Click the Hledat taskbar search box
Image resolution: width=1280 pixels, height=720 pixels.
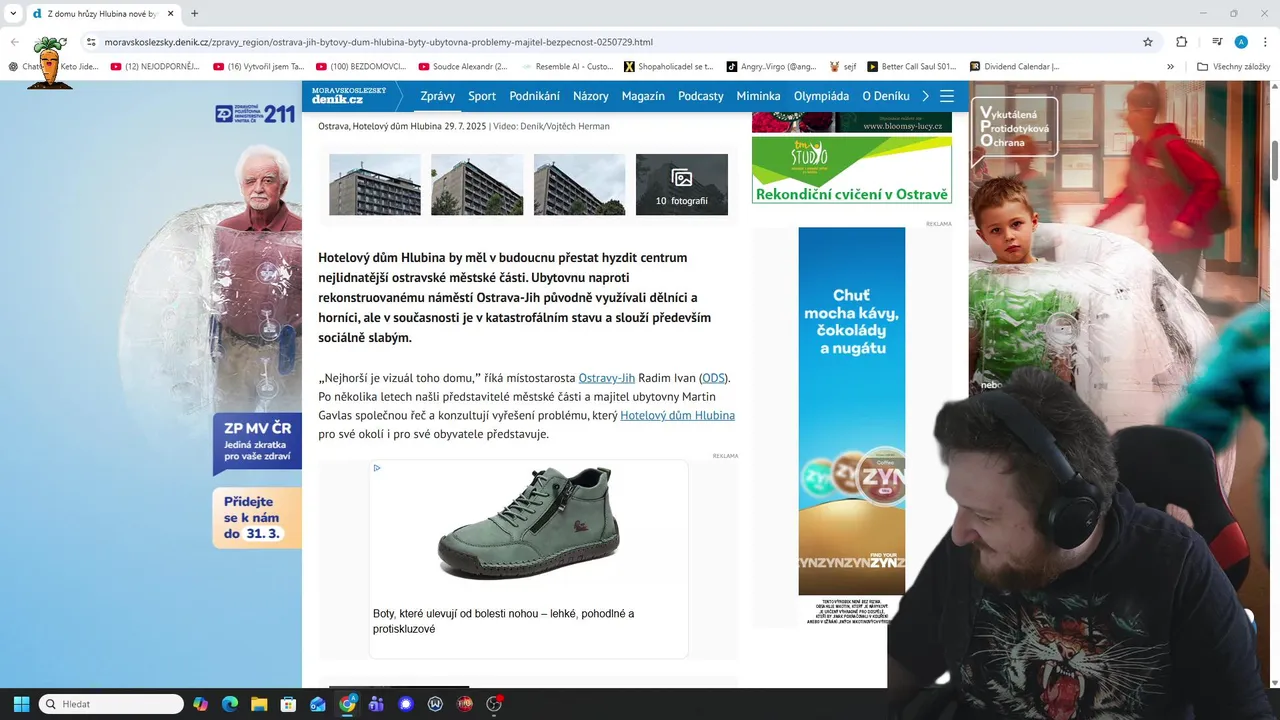(x=111, y=704)
